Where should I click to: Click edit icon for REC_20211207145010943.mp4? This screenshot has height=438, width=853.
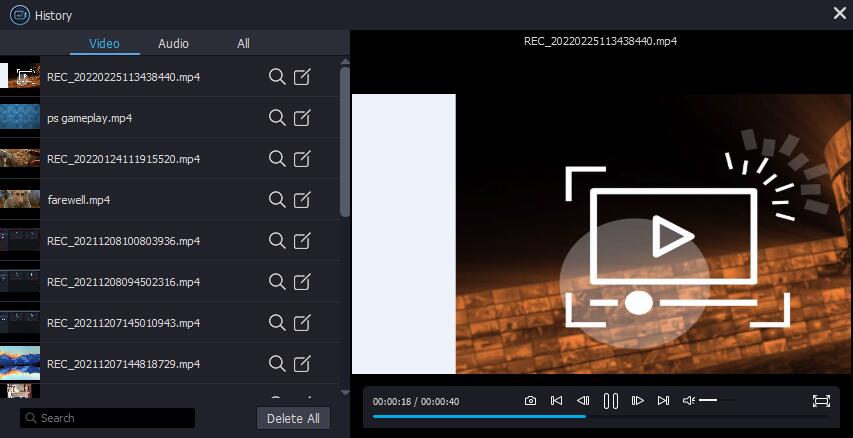pyautogui.click(x=302, y=323)
